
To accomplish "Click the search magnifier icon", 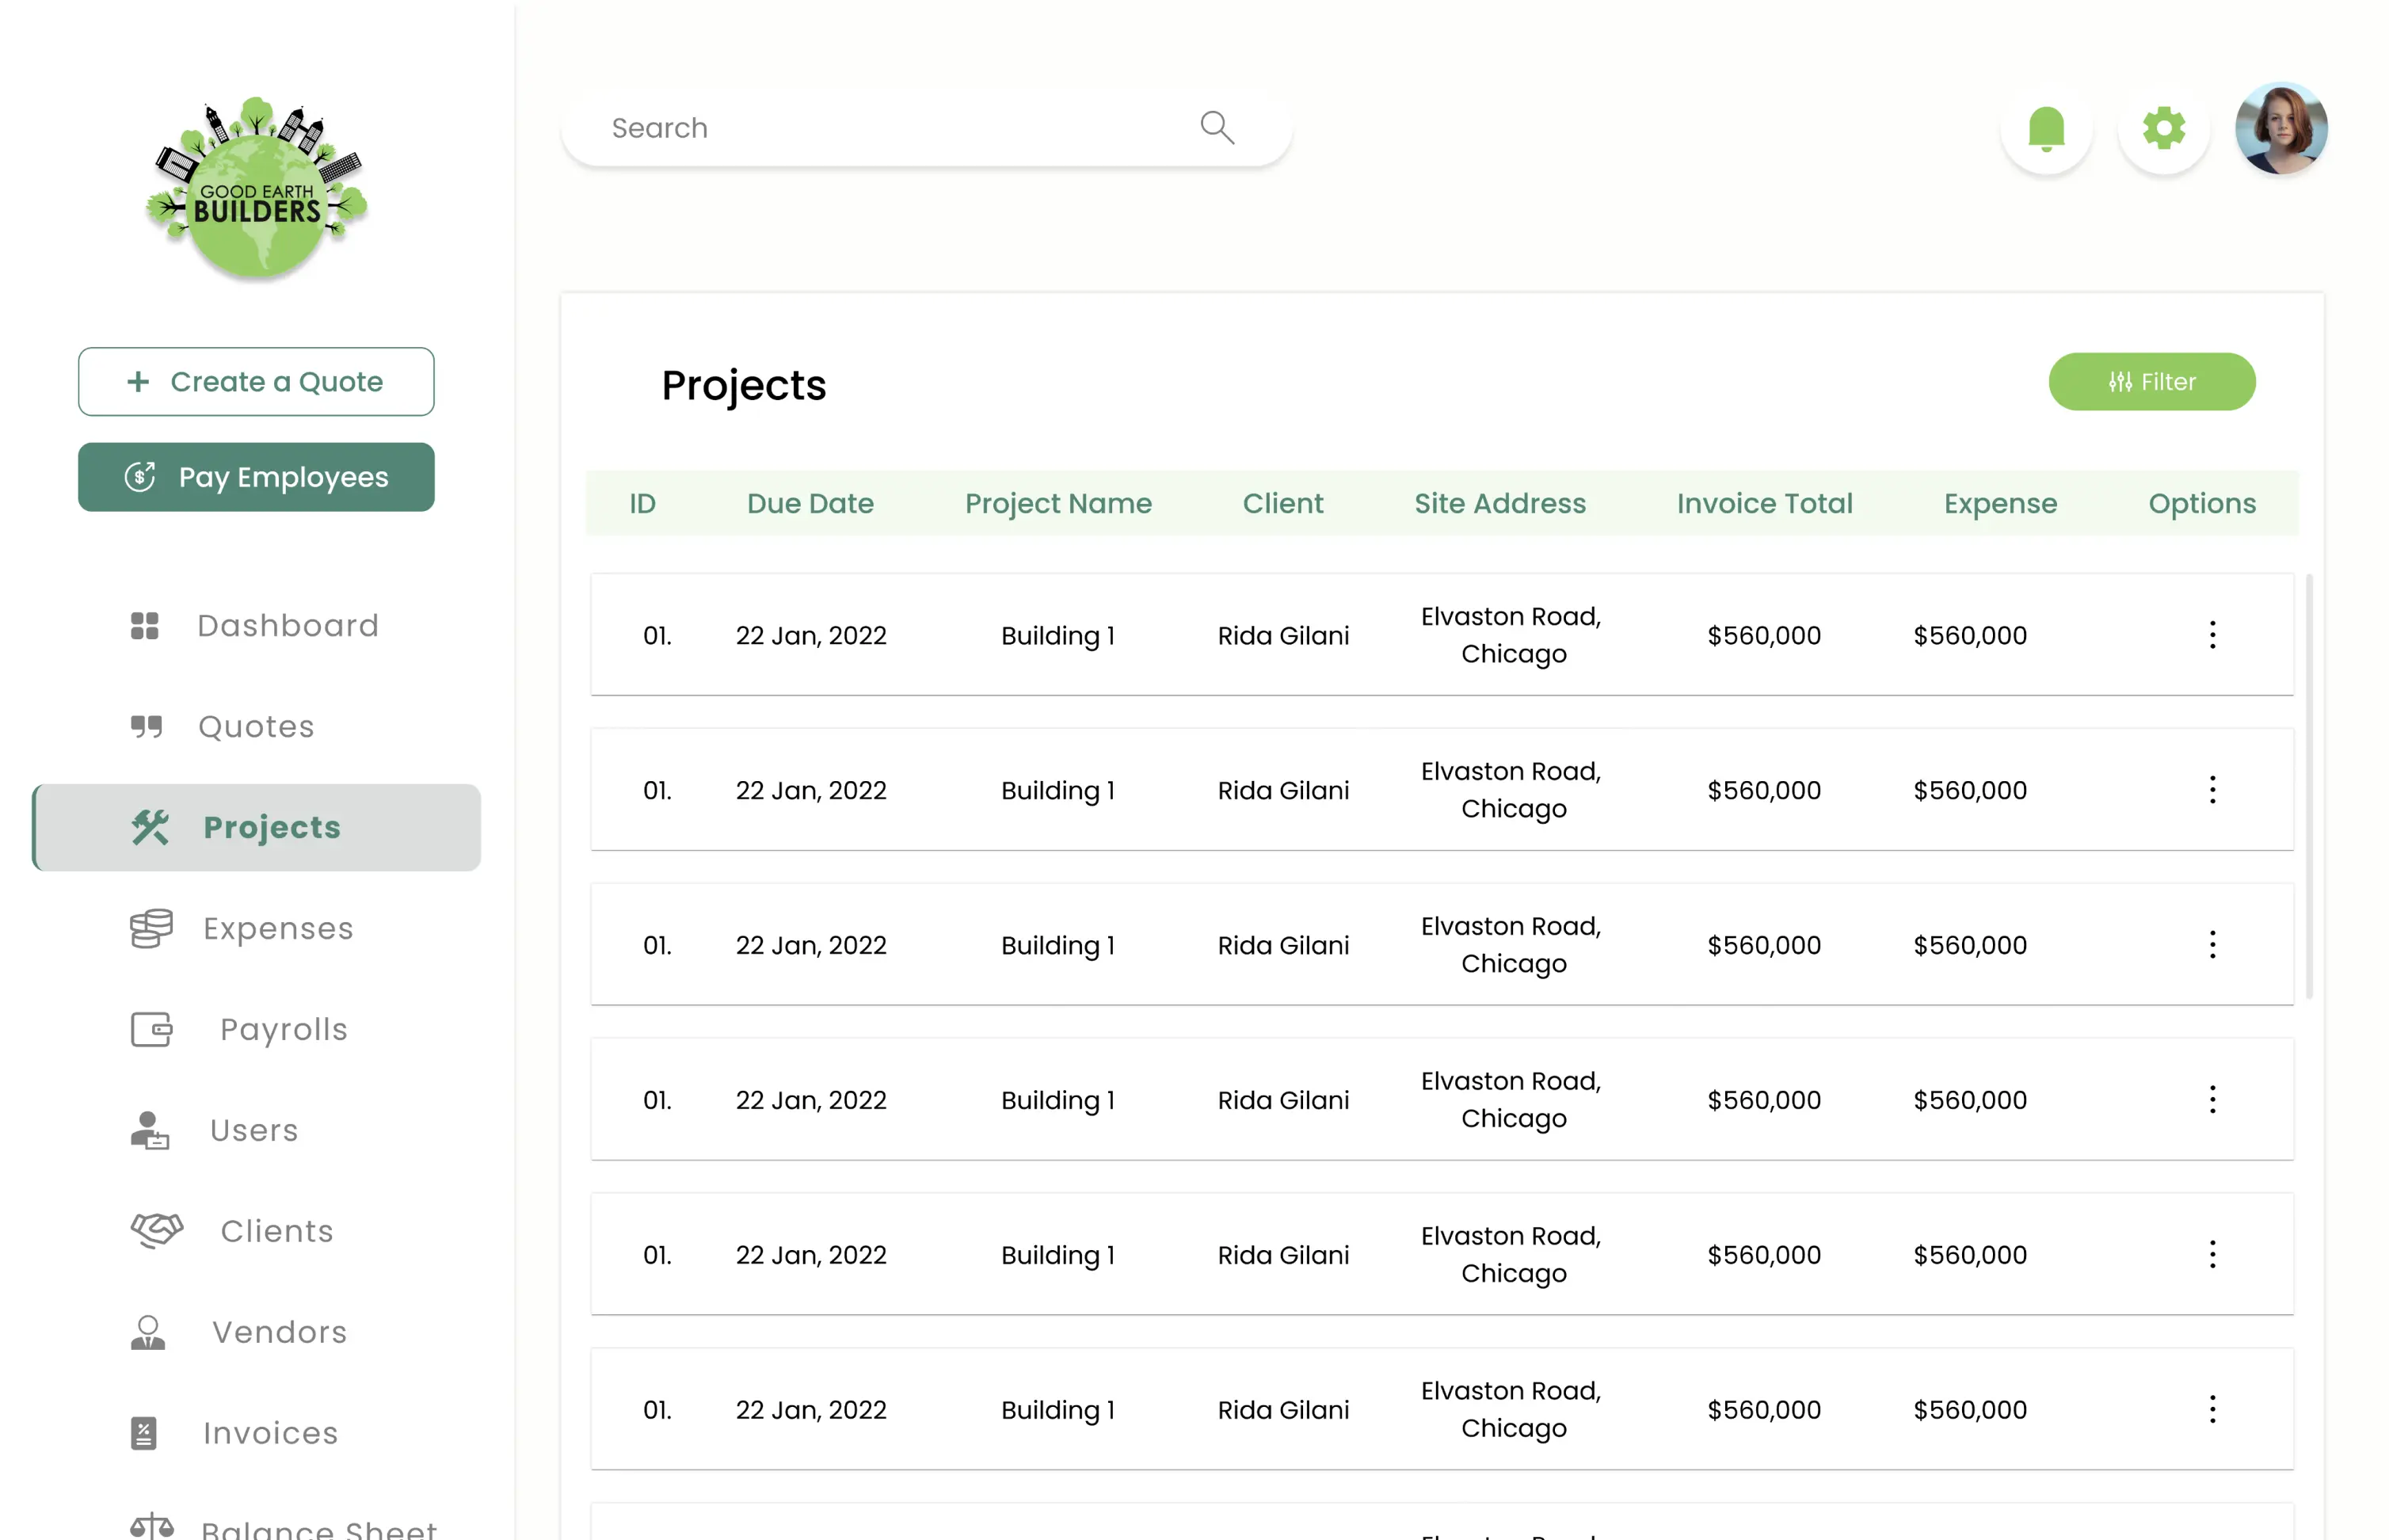I will [x=1216, y=128].
